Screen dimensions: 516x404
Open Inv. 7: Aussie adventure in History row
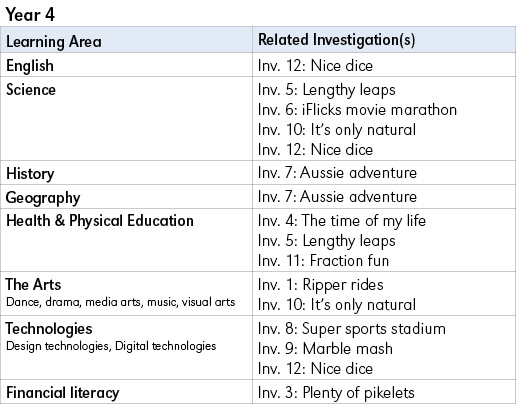[x=337, y=173]
